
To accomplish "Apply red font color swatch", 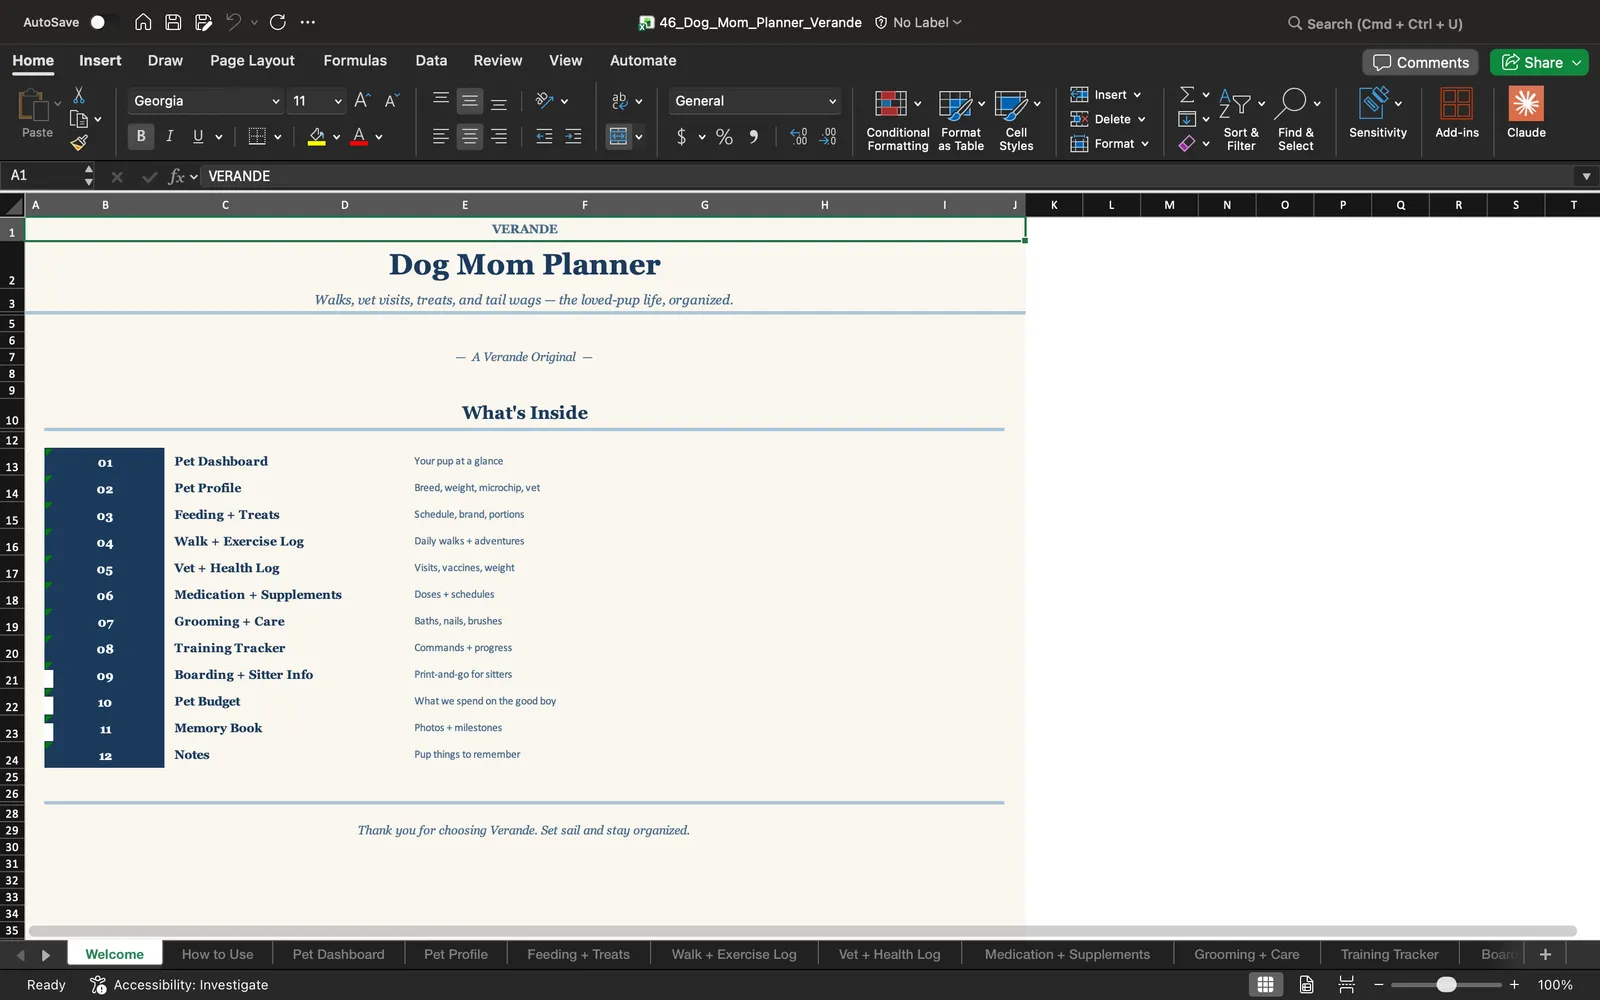I will pyautogui.click(x=359, y=137).
